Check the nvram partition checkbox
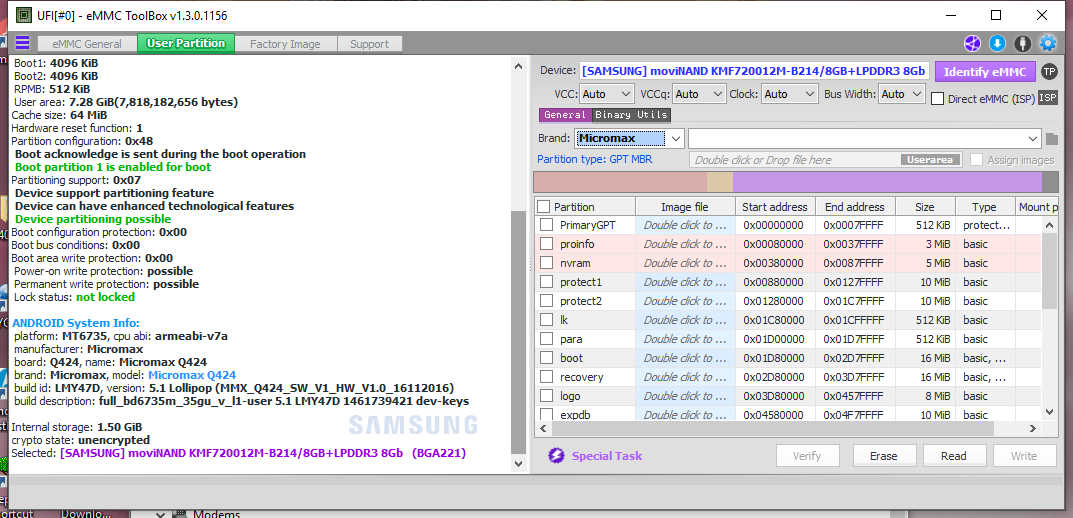 (546, 263)
